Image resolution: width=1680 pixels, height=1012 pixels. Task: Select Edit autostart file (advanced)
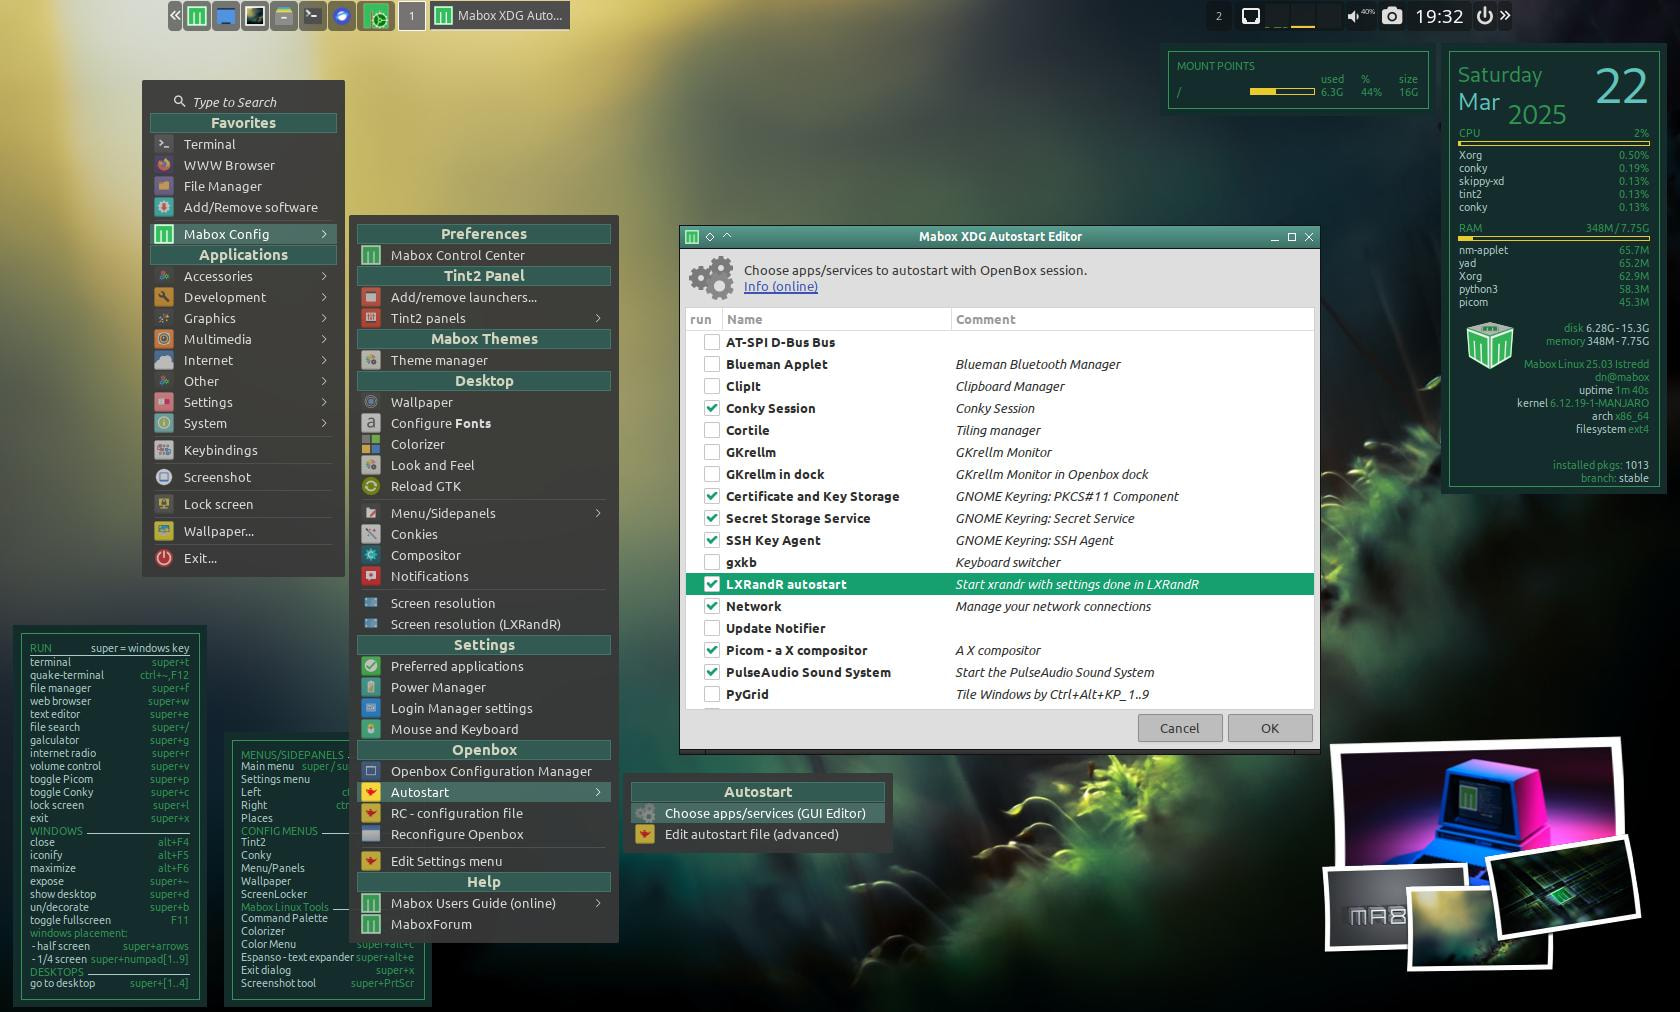(751, 834)
